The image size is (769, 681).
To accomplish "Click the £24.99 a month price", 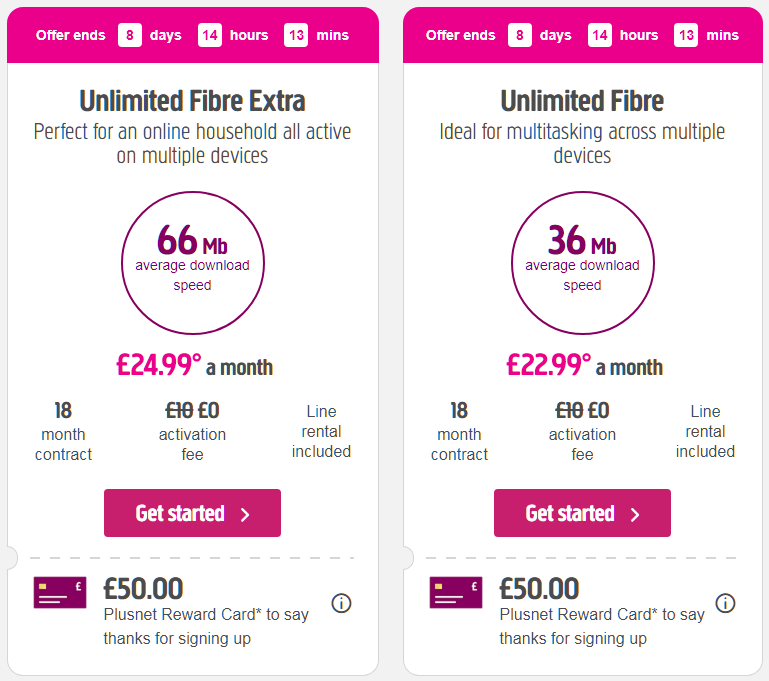I will click(x=194, y=366).
